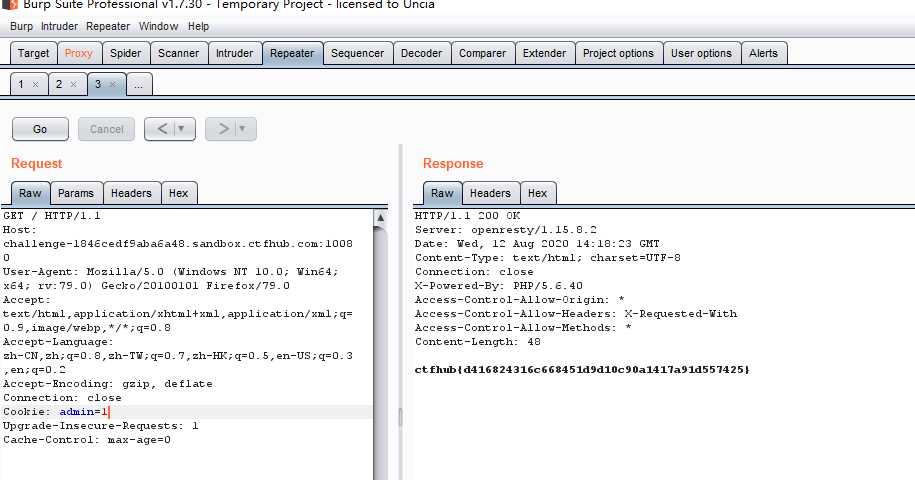Click the 'Server: openresty/1.15.8.2' header
Viewport: 915px width, 480px height.
click(505, 230)
